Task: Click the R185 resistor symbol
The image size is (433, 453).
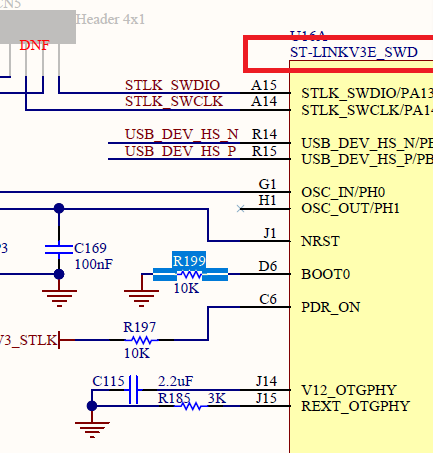Action: [x=190, y=406]
